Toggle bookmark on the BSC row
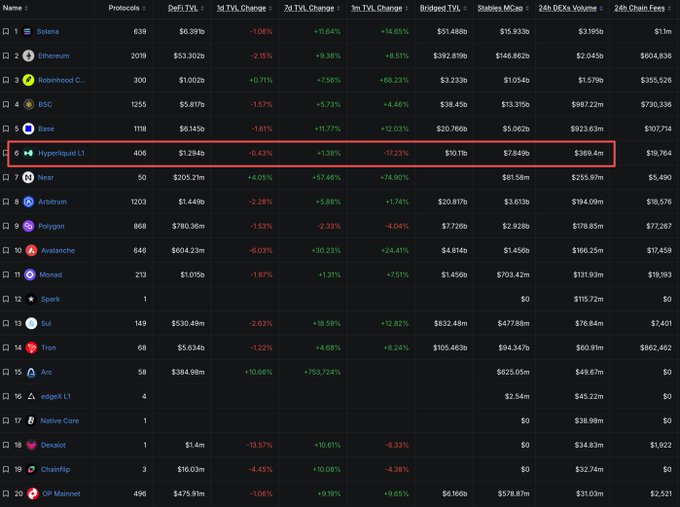Viewport: 680px width, 507px height. [6, 105]
